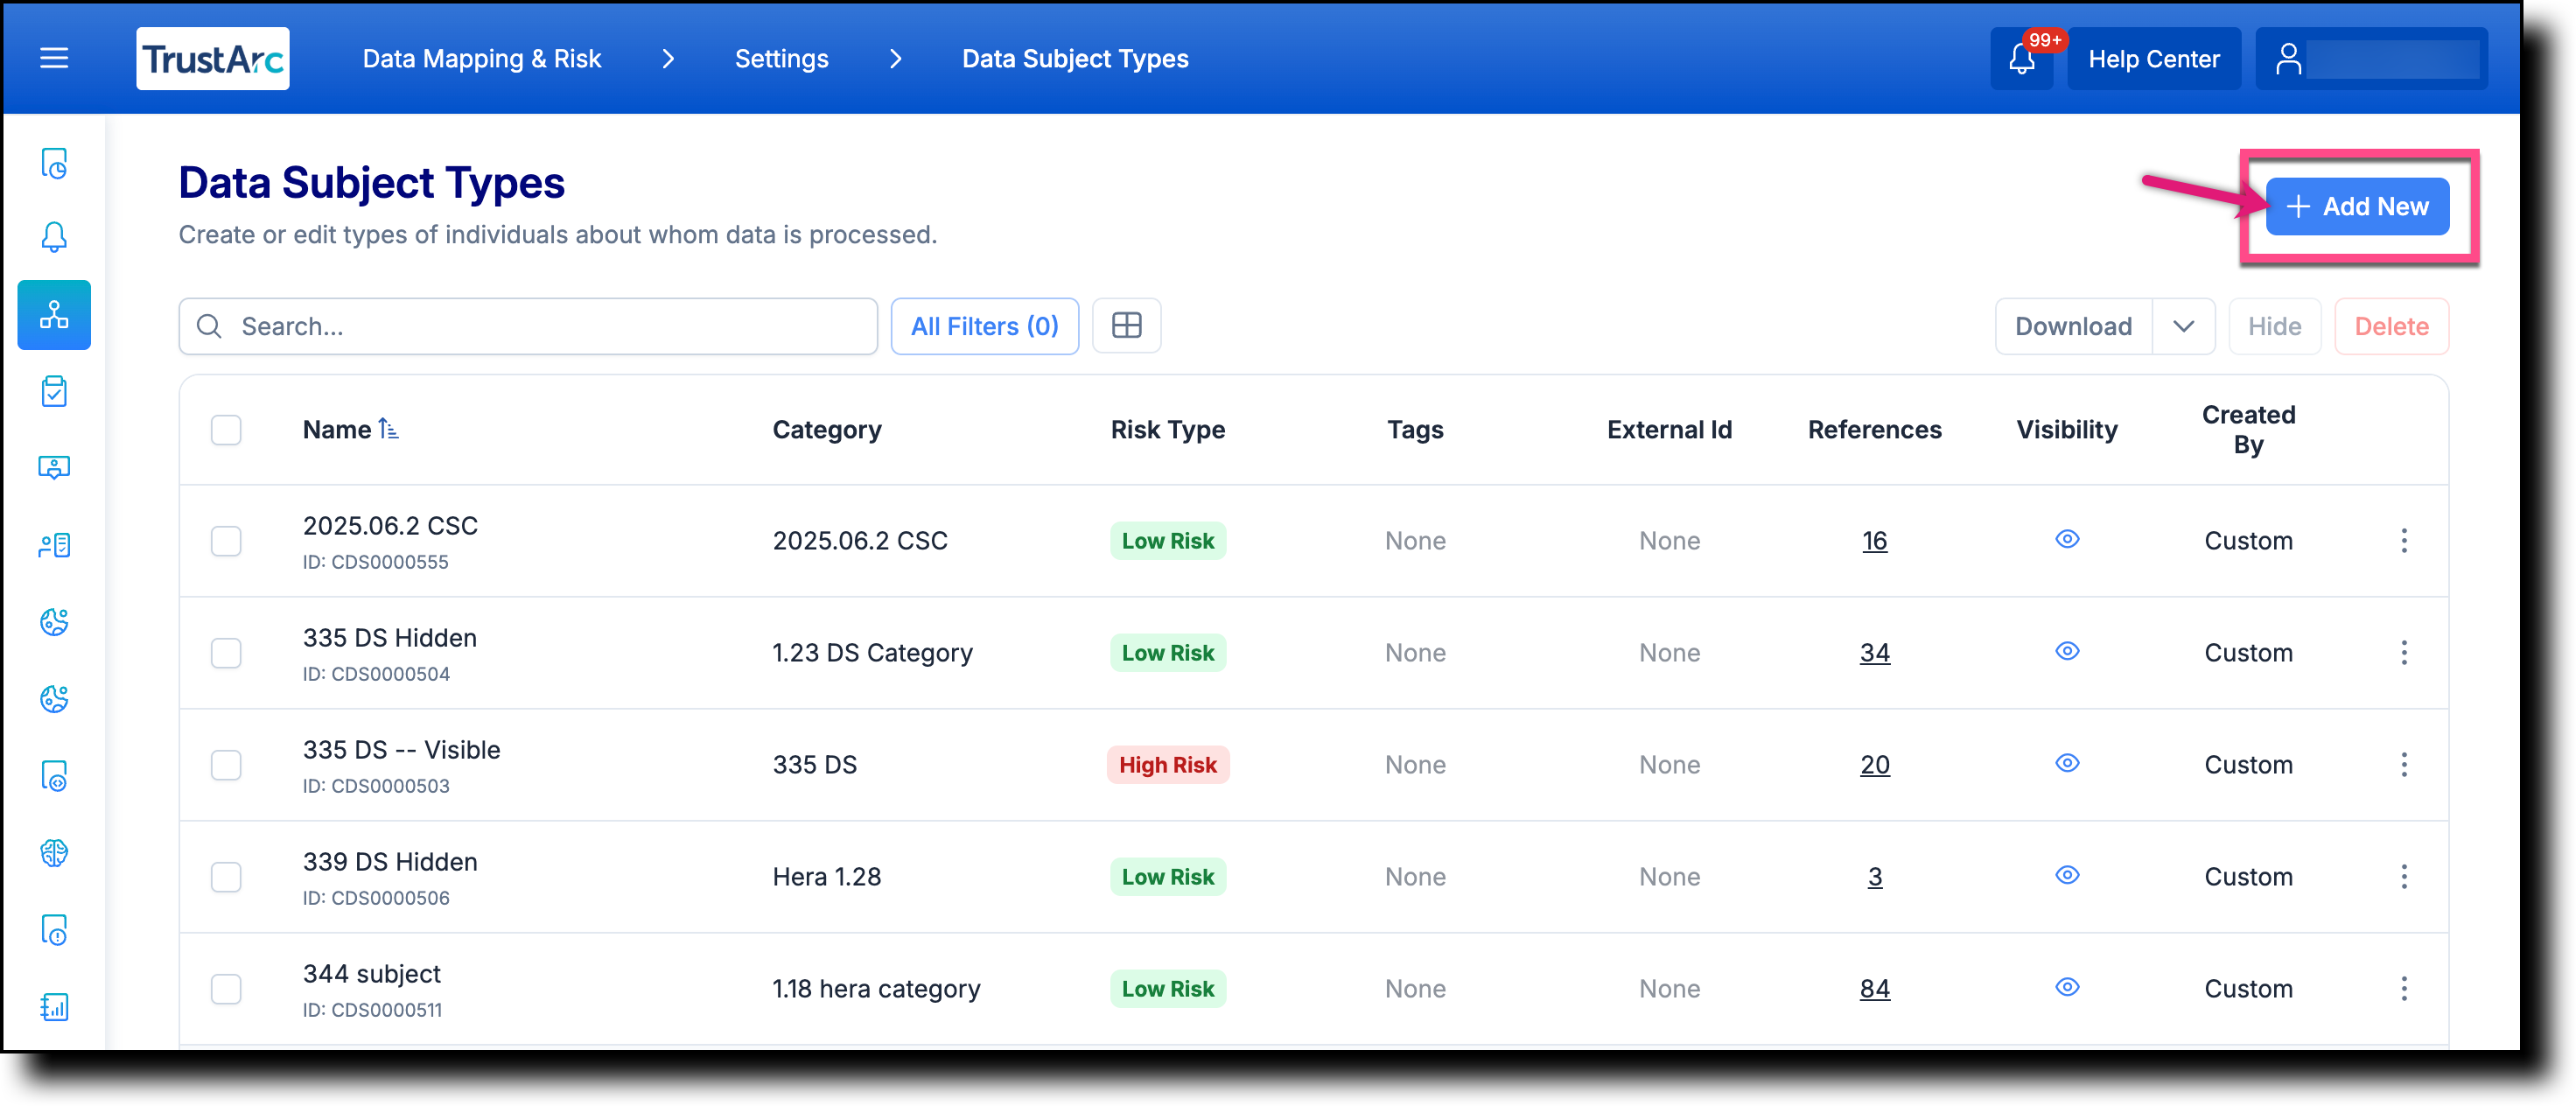Open the document with alert icon in sidebar
The image size is (2576, 1106).
pos(54,930)
